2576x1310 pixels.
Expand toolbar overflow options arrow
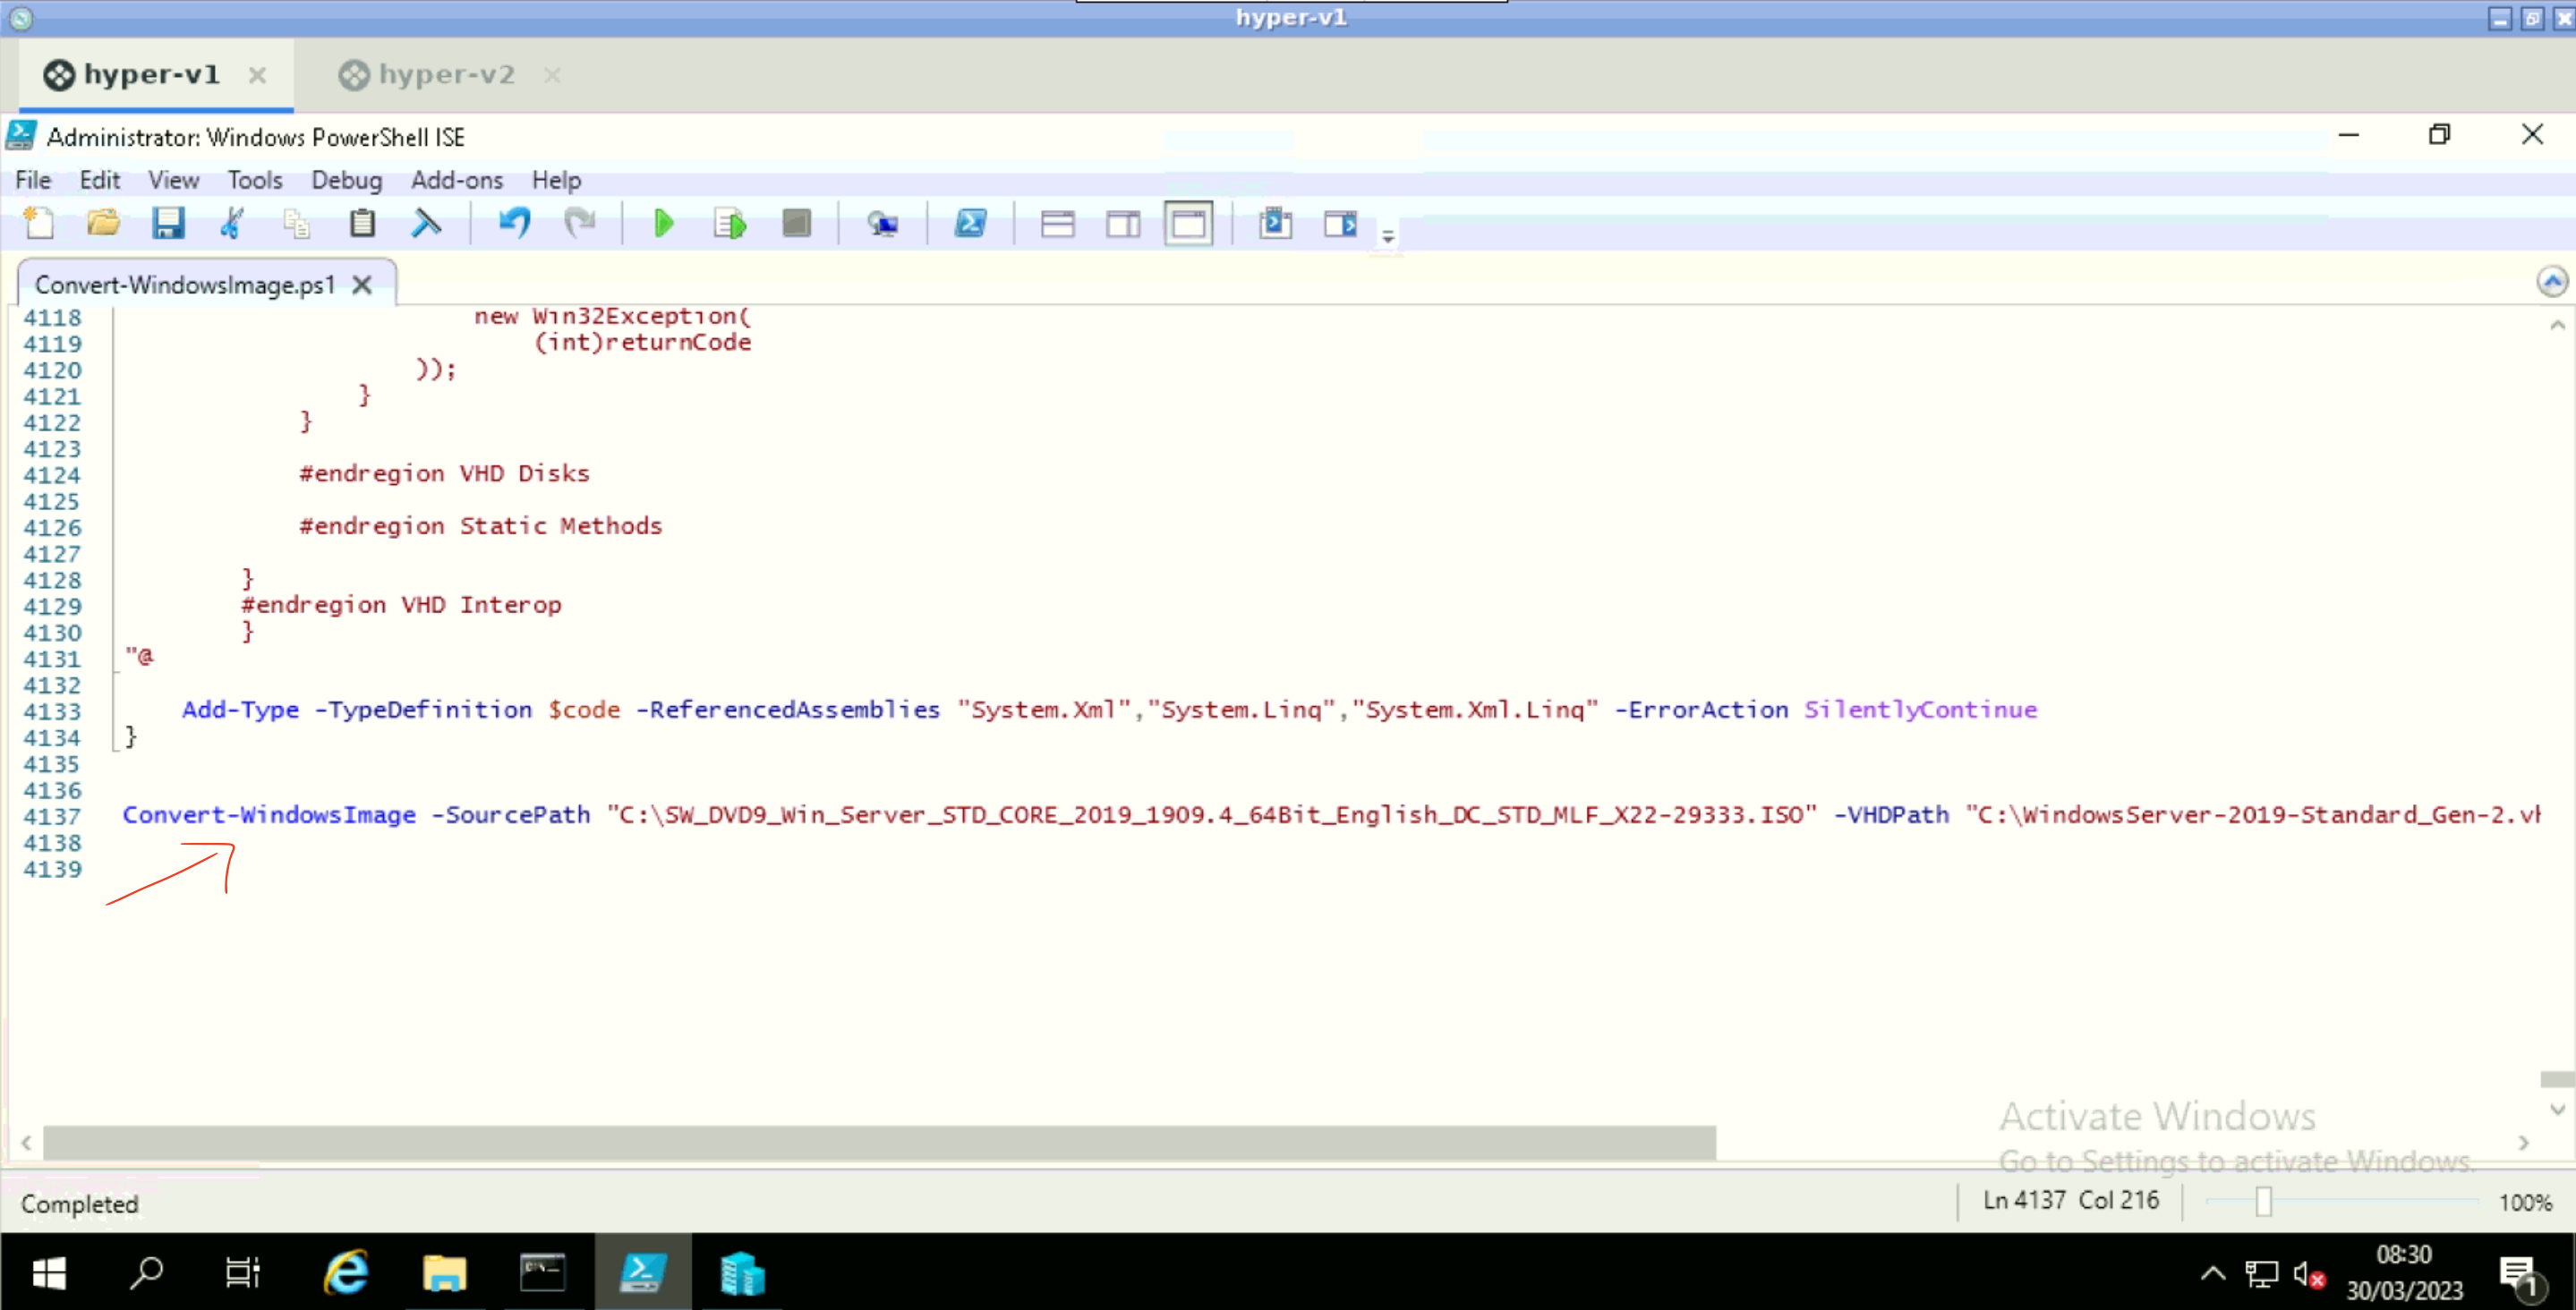1388,237
